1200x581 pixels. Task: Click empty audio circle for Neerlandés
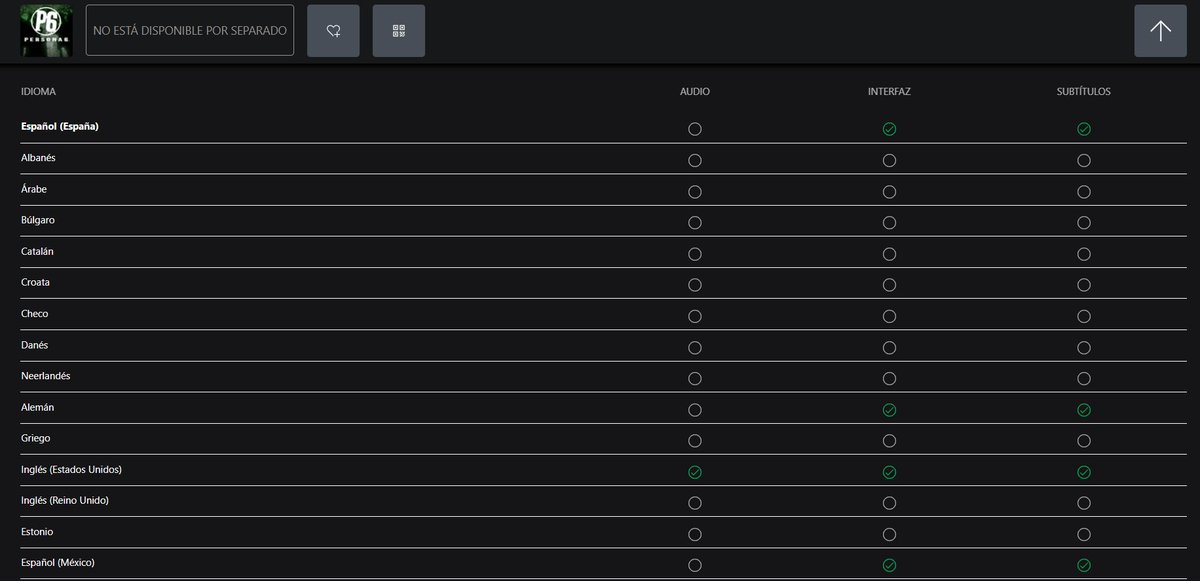coord(695,378)
